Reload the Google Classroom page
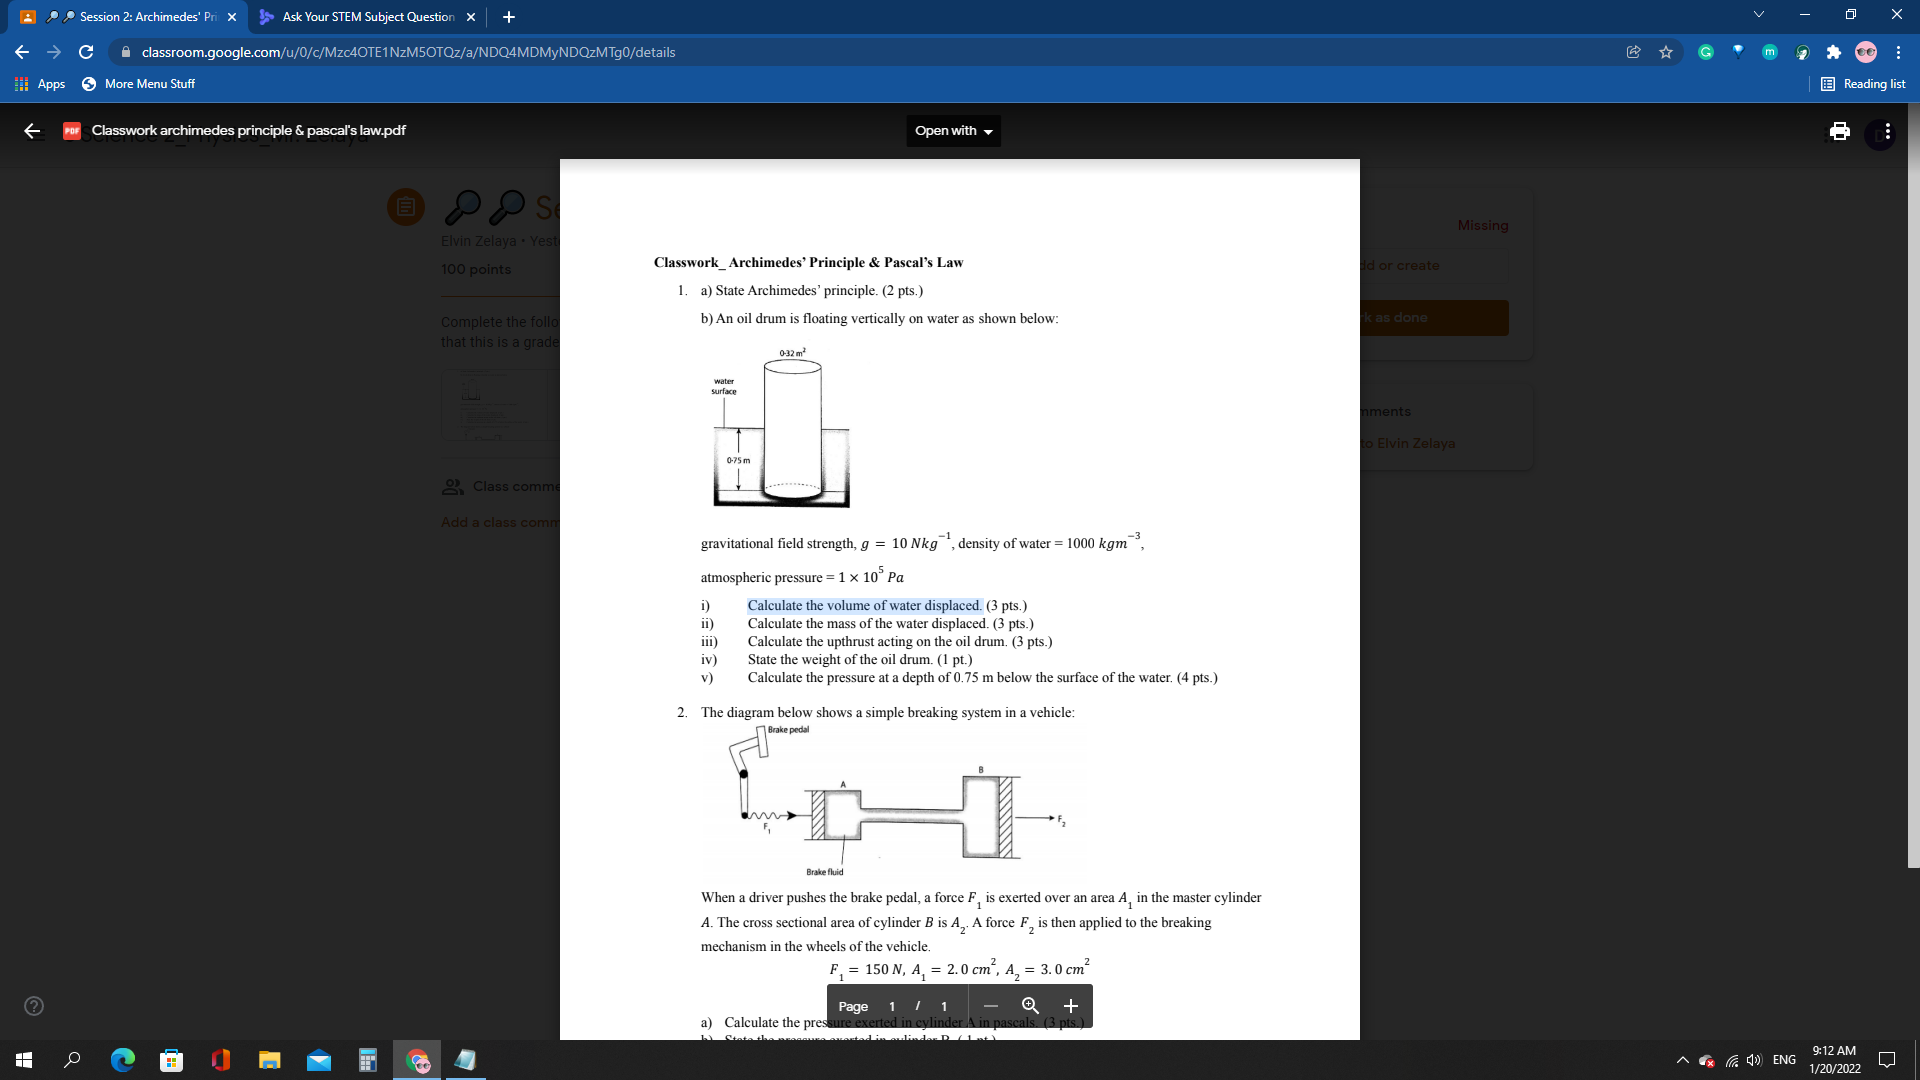Image resolution: width=1920 pixels, height=1080 pixels. pyautogui.click(x=86, y=52)
